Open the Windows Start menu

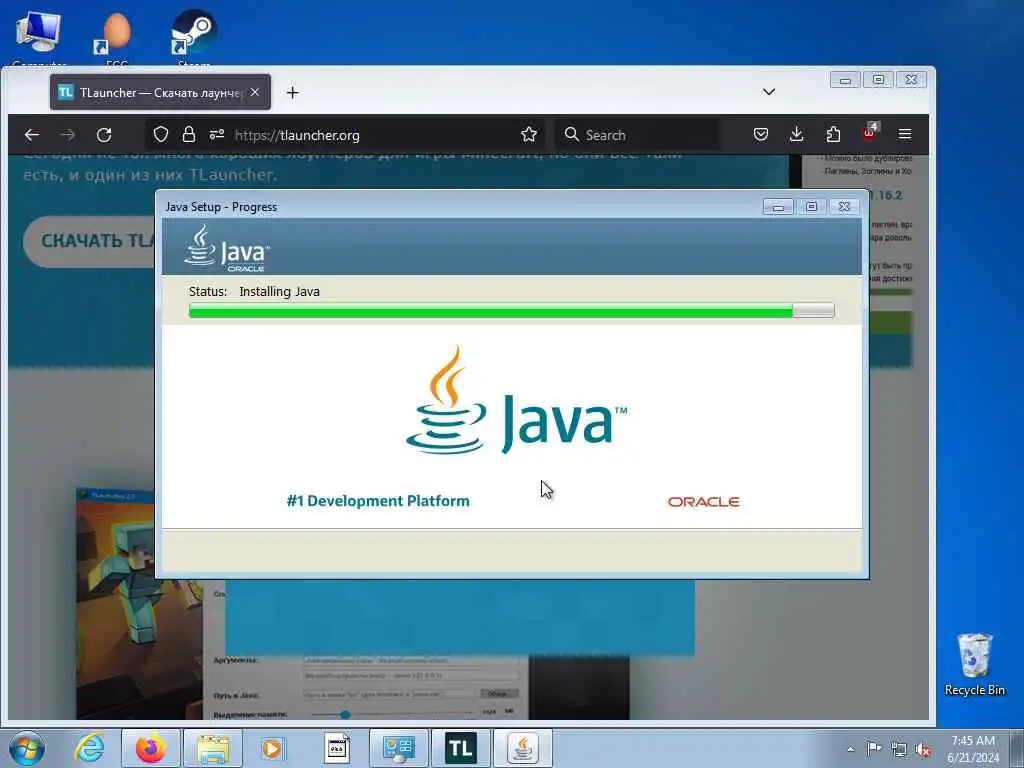pyautogui.click(x=27, y=748)
